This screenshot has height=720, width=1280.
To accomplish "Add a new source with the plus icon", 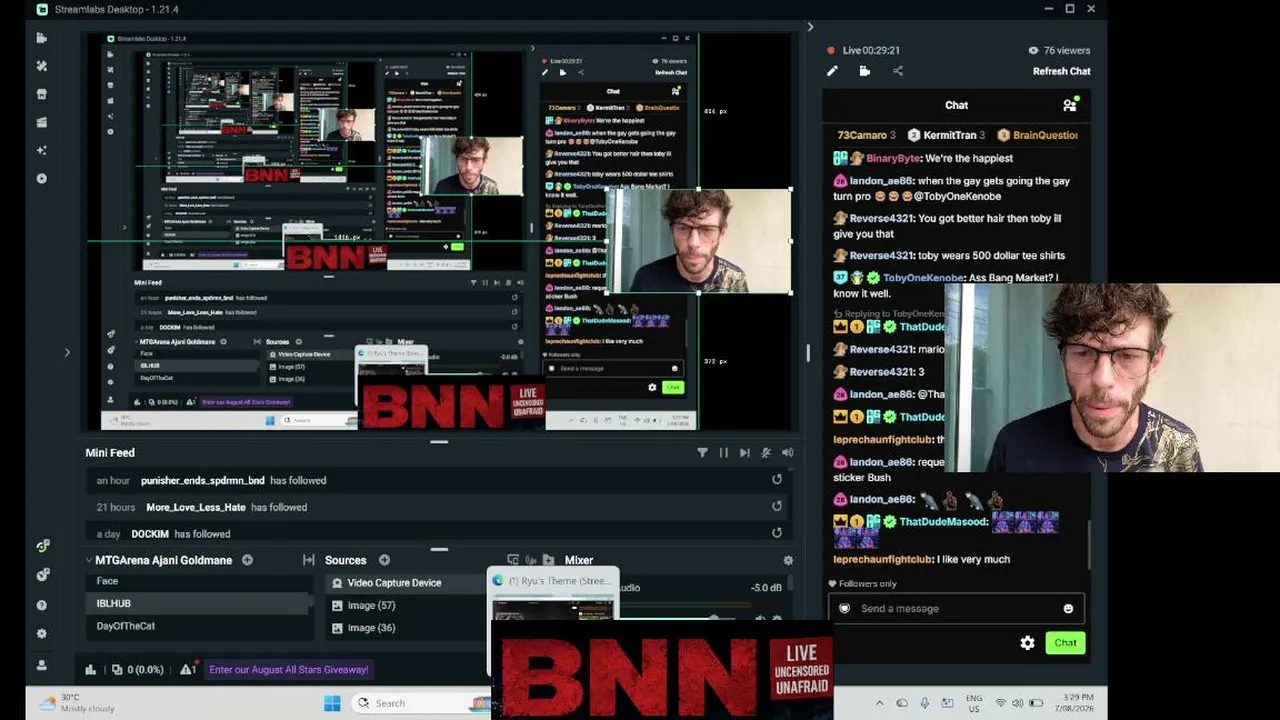I will (x=384, y=560).
